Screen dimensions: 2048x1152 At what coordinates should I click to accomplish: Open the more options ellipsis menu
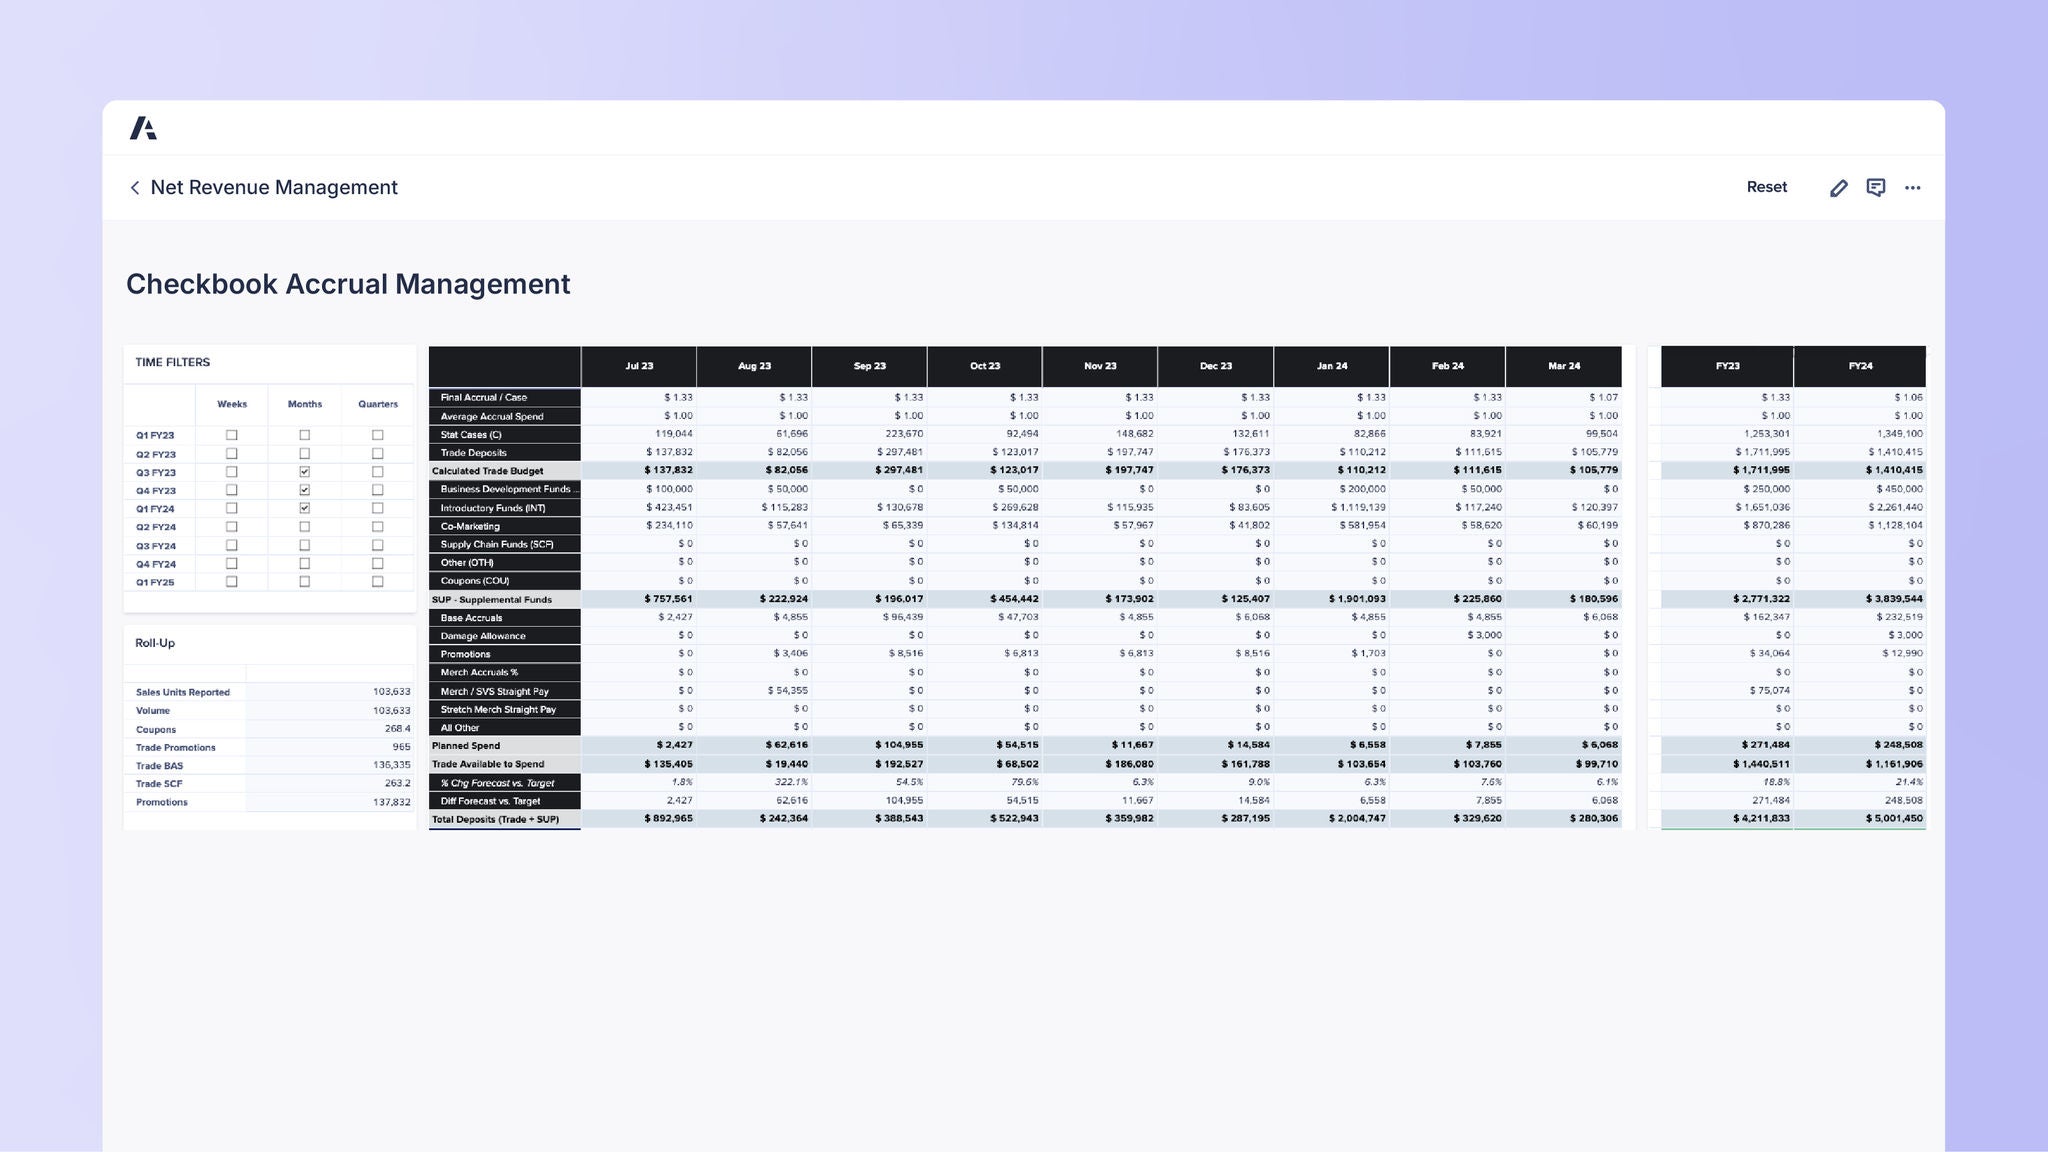click(x=1913, y=188)
